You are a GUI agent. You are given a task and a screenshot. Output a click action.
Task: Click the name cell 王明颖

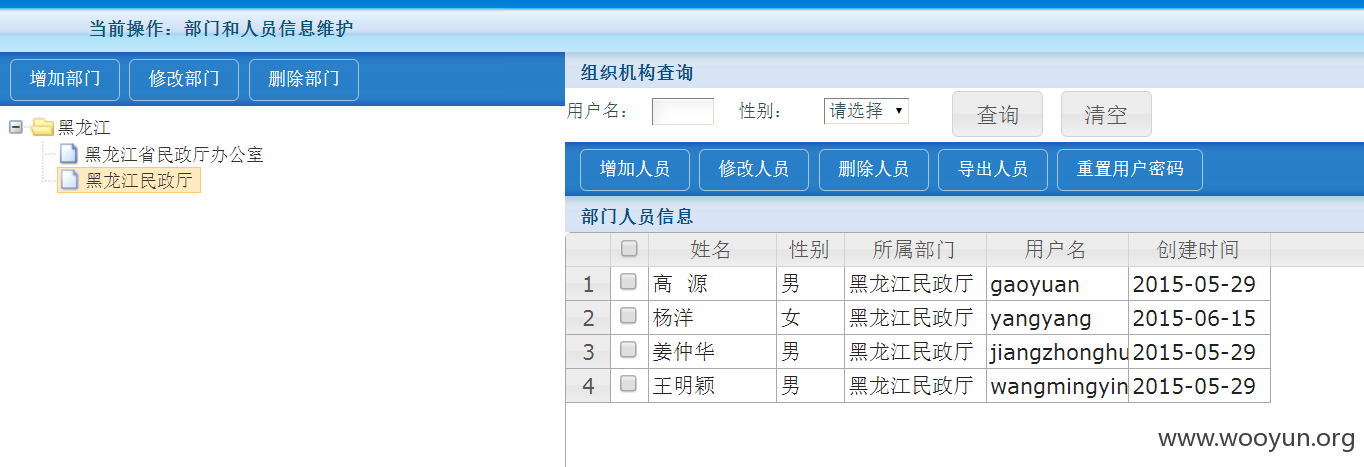coord(712,386)
